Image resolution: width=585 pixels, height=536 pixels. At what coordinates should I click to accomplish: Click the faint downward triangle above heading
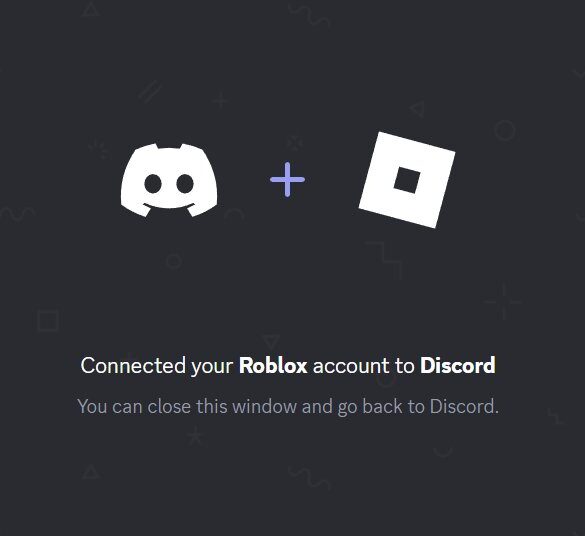271,341
